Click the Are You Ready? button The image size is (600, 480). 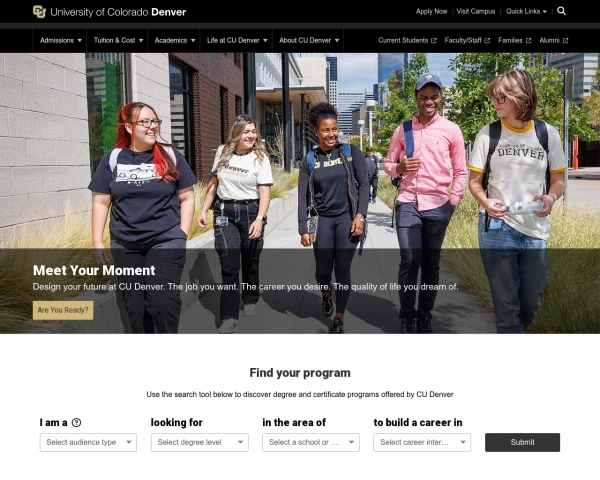[63, 310]
